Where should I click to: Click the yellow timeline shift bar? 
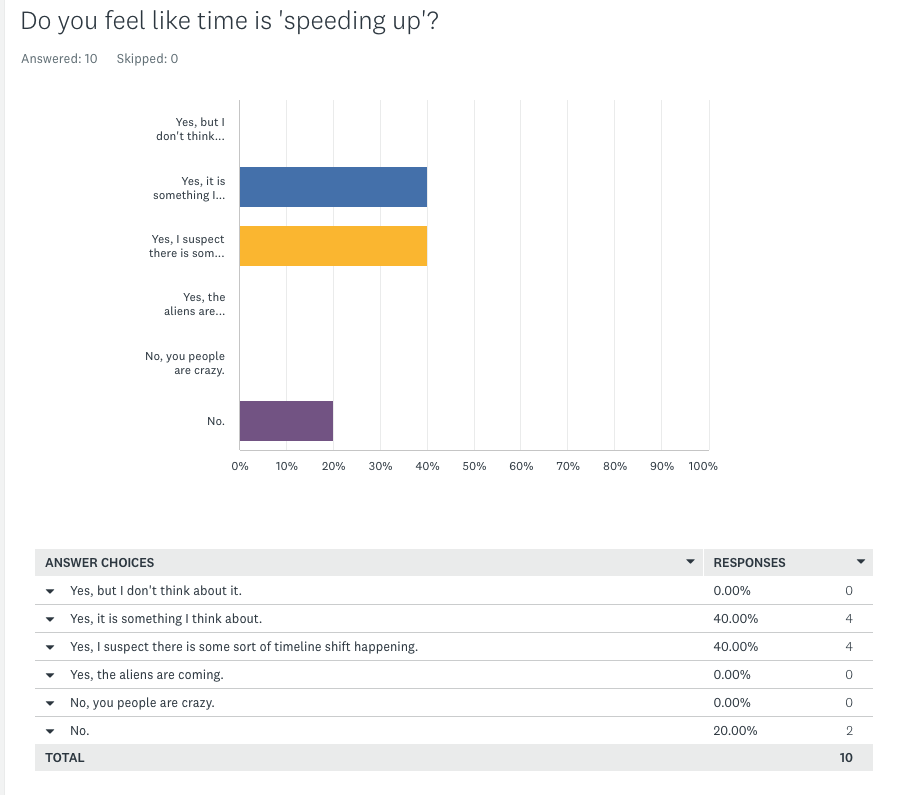[333, 246]
